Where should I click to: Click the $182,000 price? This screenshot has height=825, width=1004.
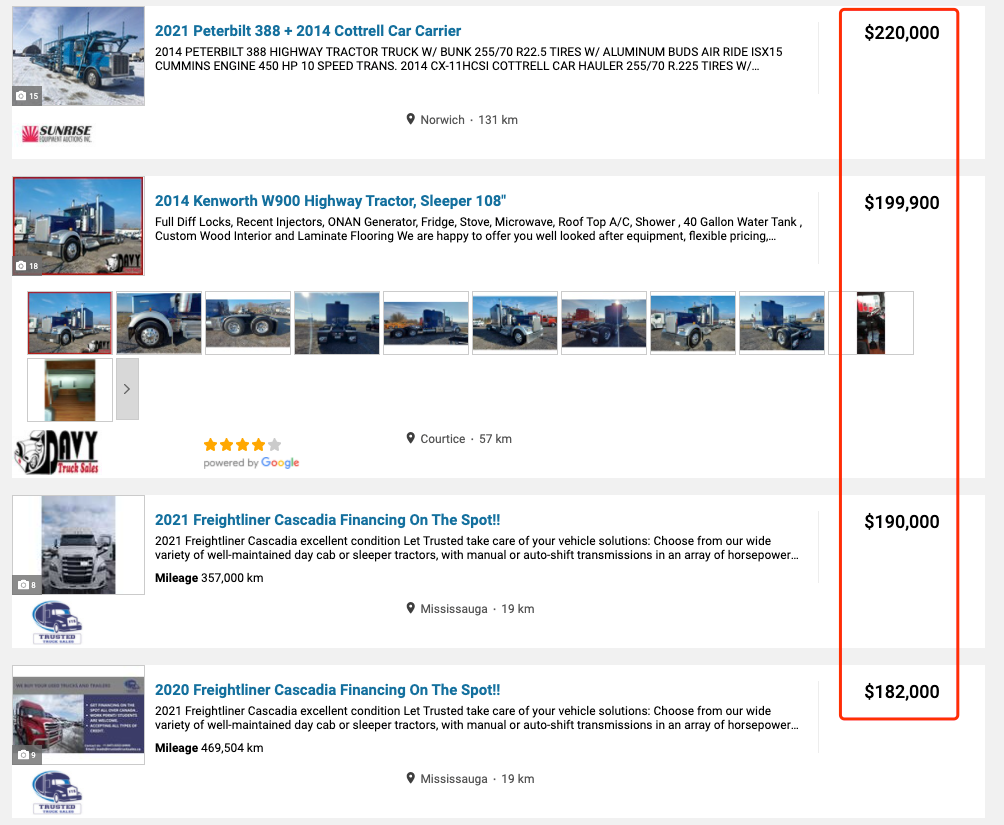coord(902,691)
